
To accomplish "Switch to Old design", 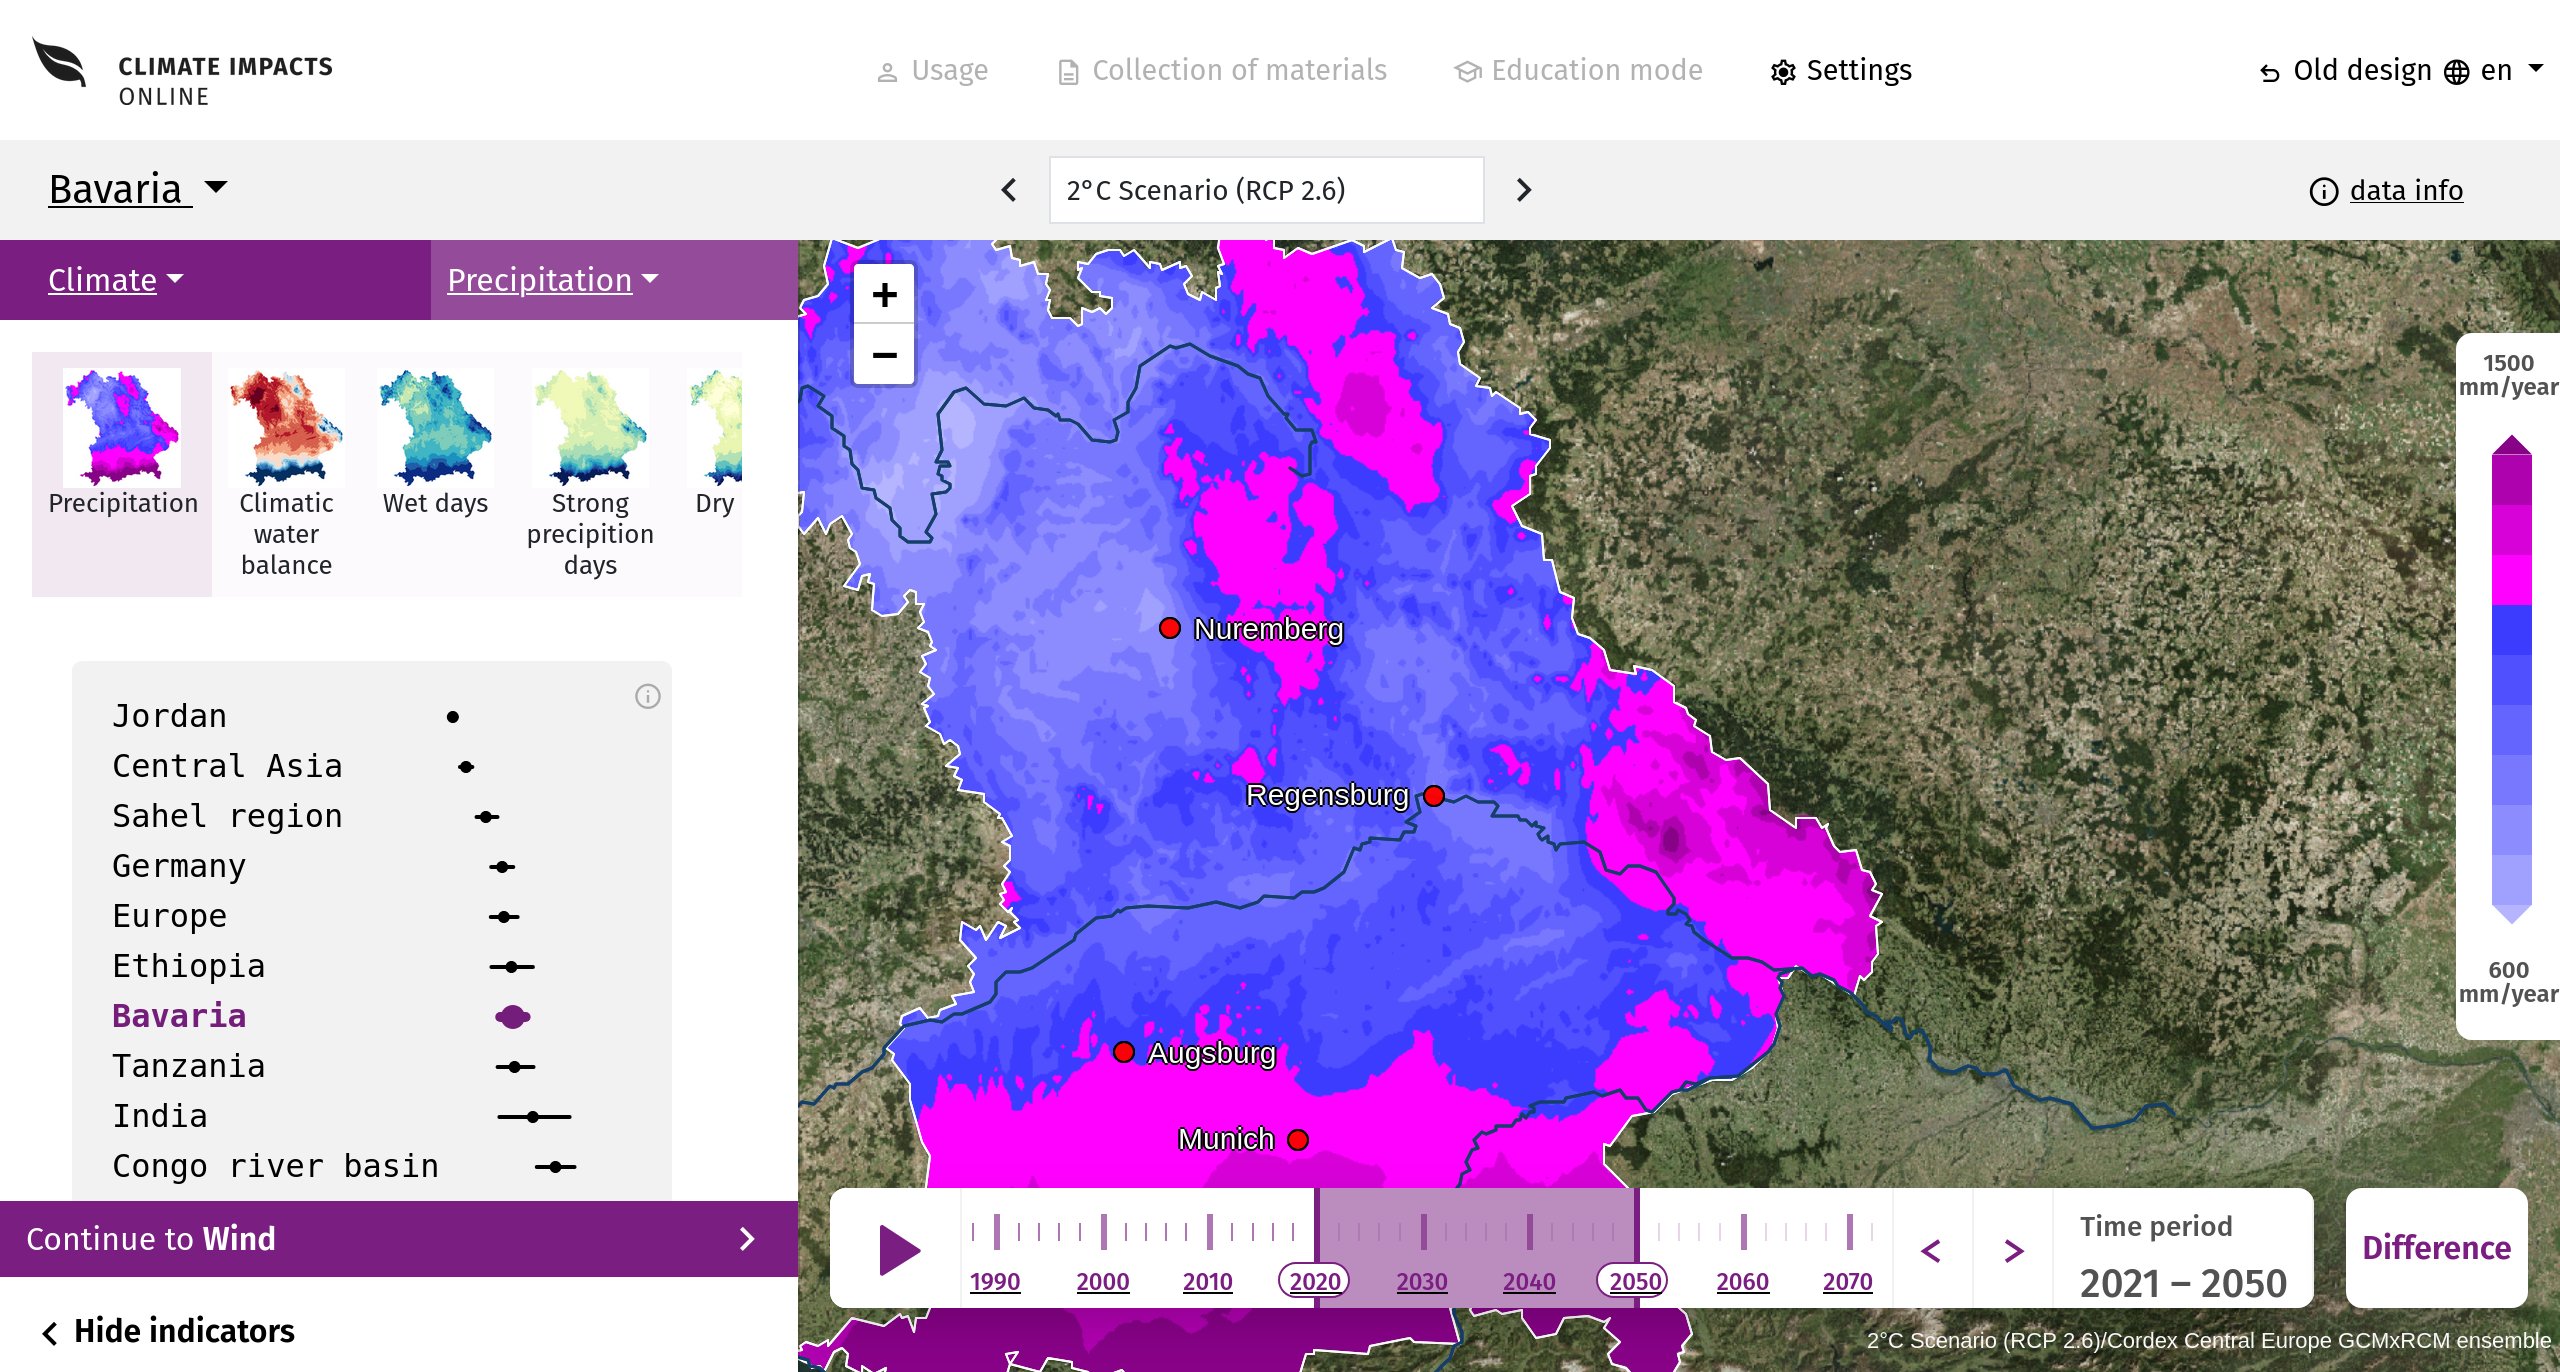I will tap(2344, 71).
